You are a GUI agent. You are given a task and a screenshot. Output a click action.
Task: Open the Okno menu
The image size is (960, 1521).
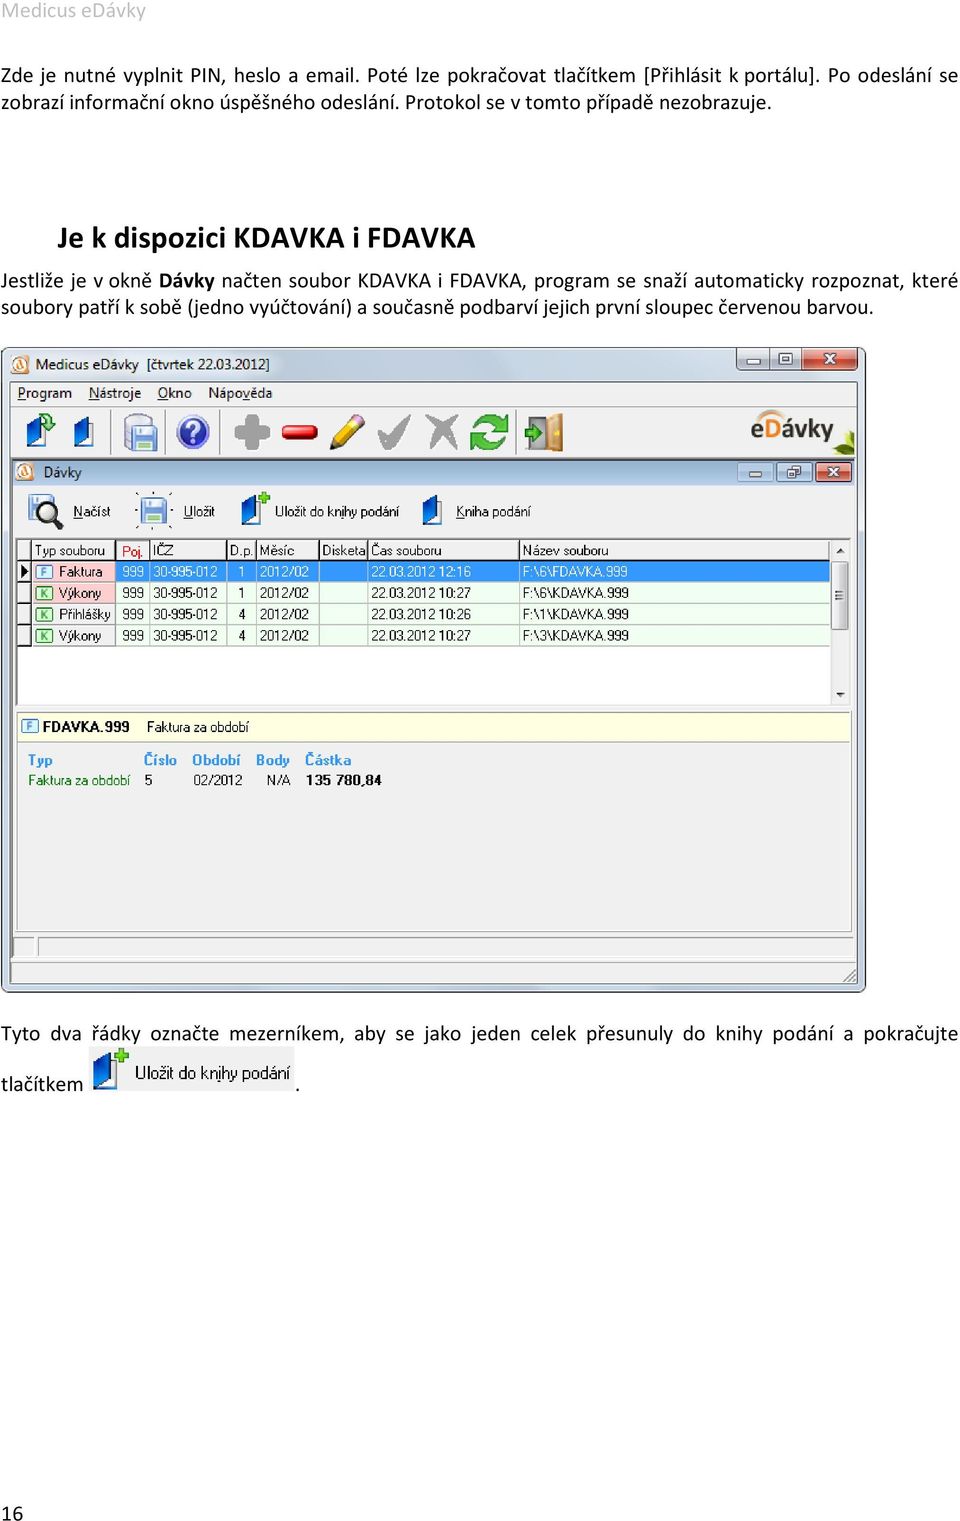(175, 393)
